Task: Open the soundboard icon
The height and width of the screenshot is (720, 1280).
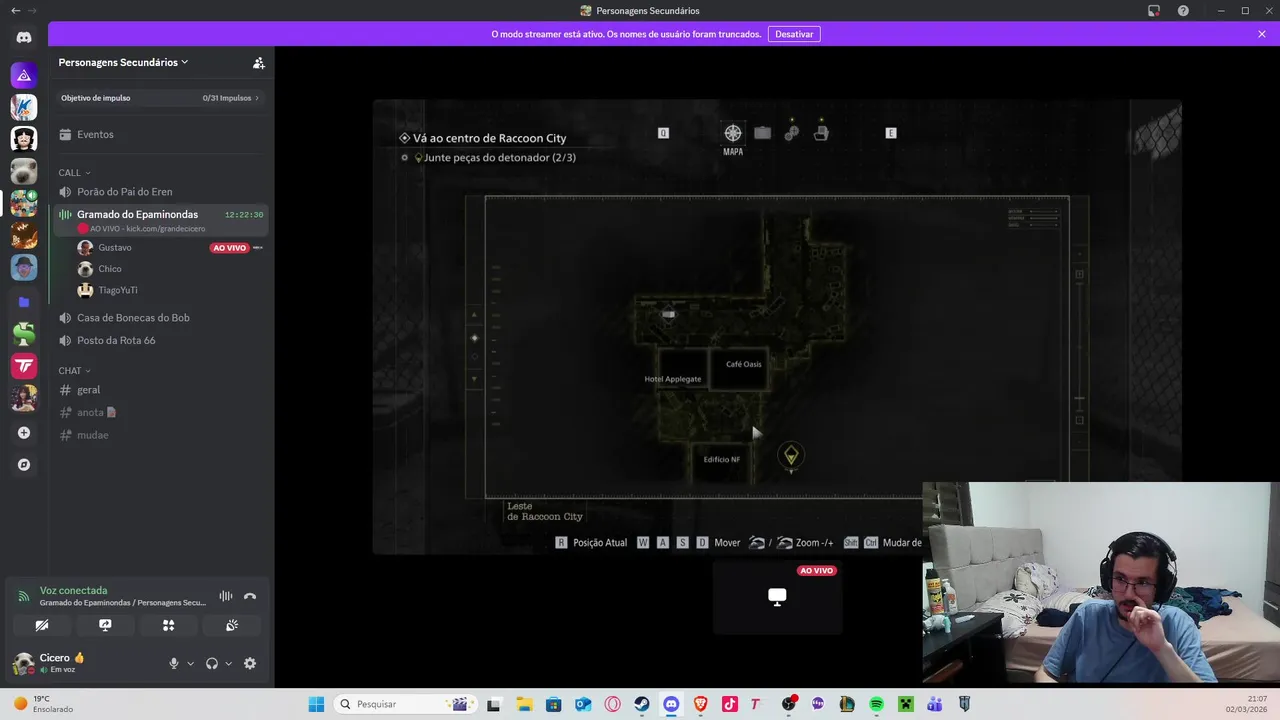Action: click(x=232, y=625)
